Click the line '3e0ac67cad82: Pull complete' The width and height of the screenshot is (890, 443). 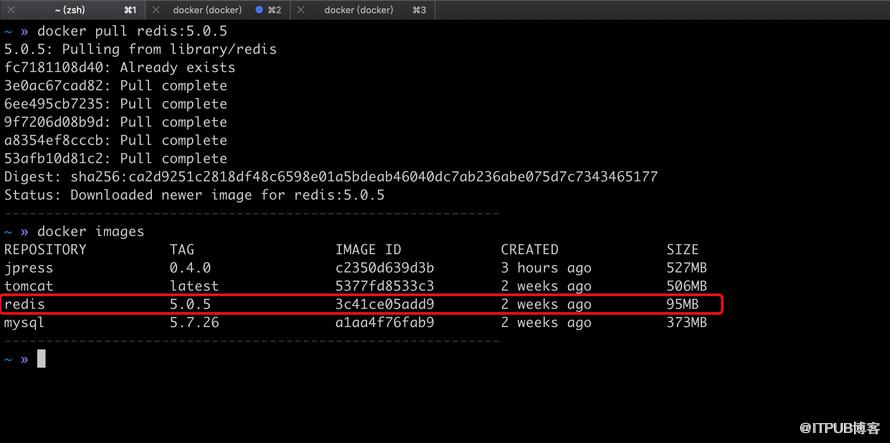point(115,86)
